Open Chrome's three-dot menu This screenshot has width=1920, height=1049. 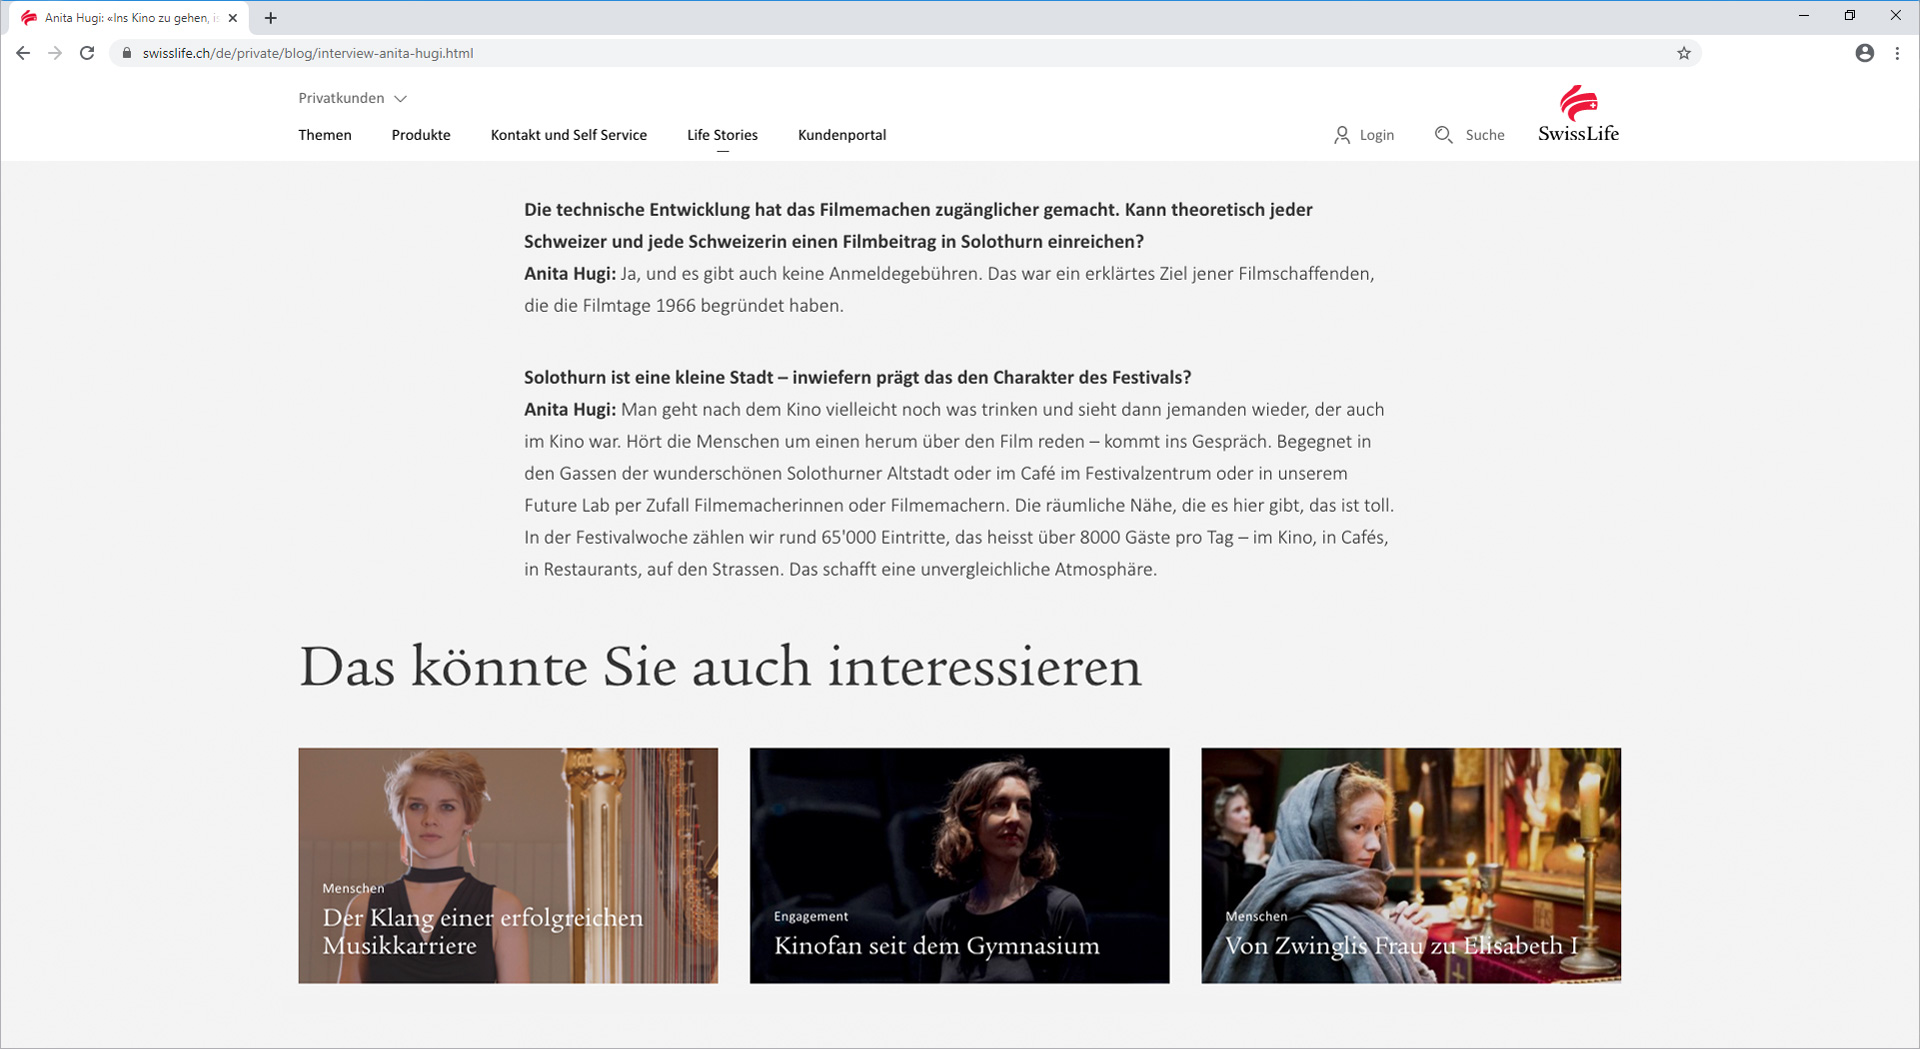point(1897,53)
